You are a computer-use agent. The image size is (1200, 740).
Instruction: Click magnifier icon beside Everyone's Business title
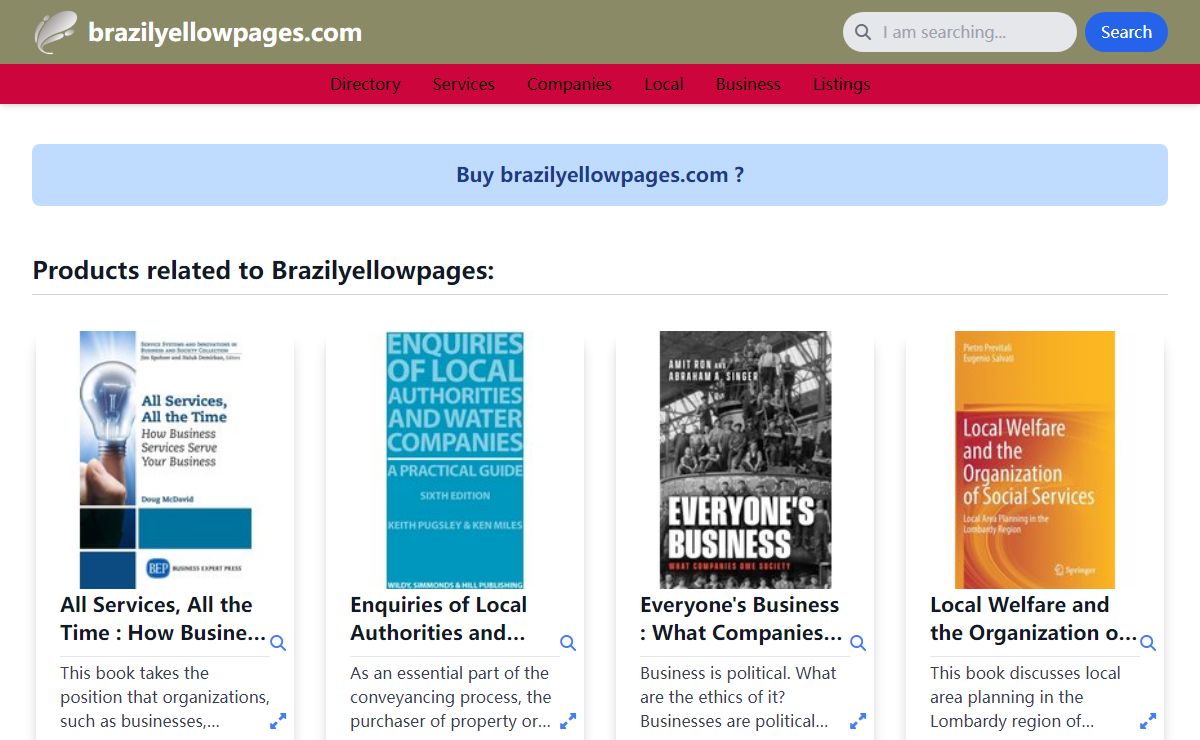coord(858,643)
